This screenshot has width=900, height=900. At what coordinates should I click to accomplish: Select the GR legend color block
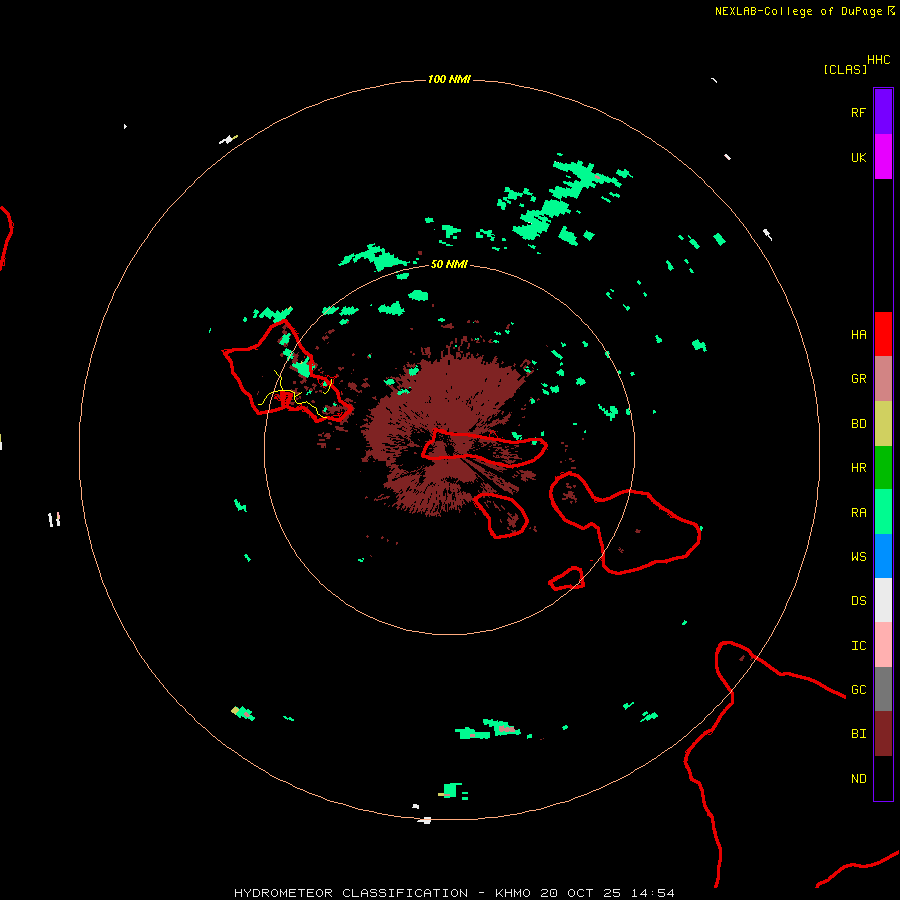pyautogui.click(x=883, y=378)
